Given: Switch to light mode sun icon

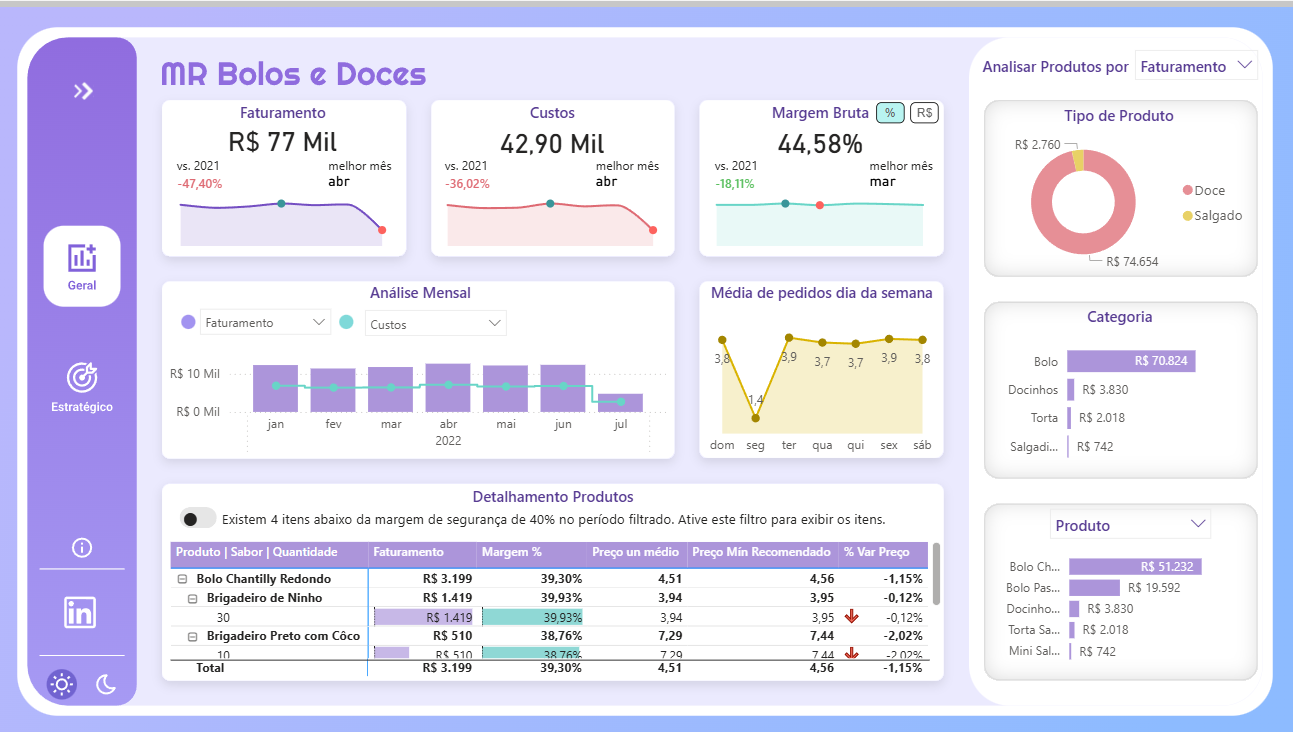Looking at the screenshot, I should point(62,685).
